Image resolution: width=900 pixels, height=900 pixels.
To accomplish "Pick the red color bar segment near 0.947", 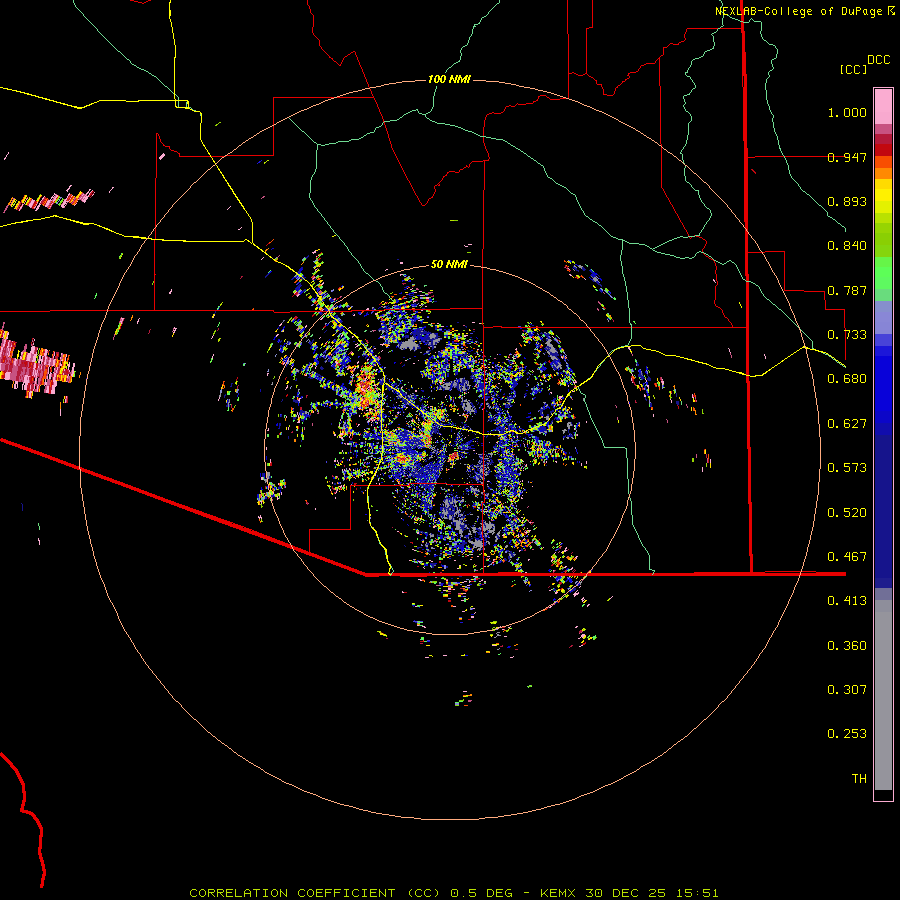I will 883,150.
